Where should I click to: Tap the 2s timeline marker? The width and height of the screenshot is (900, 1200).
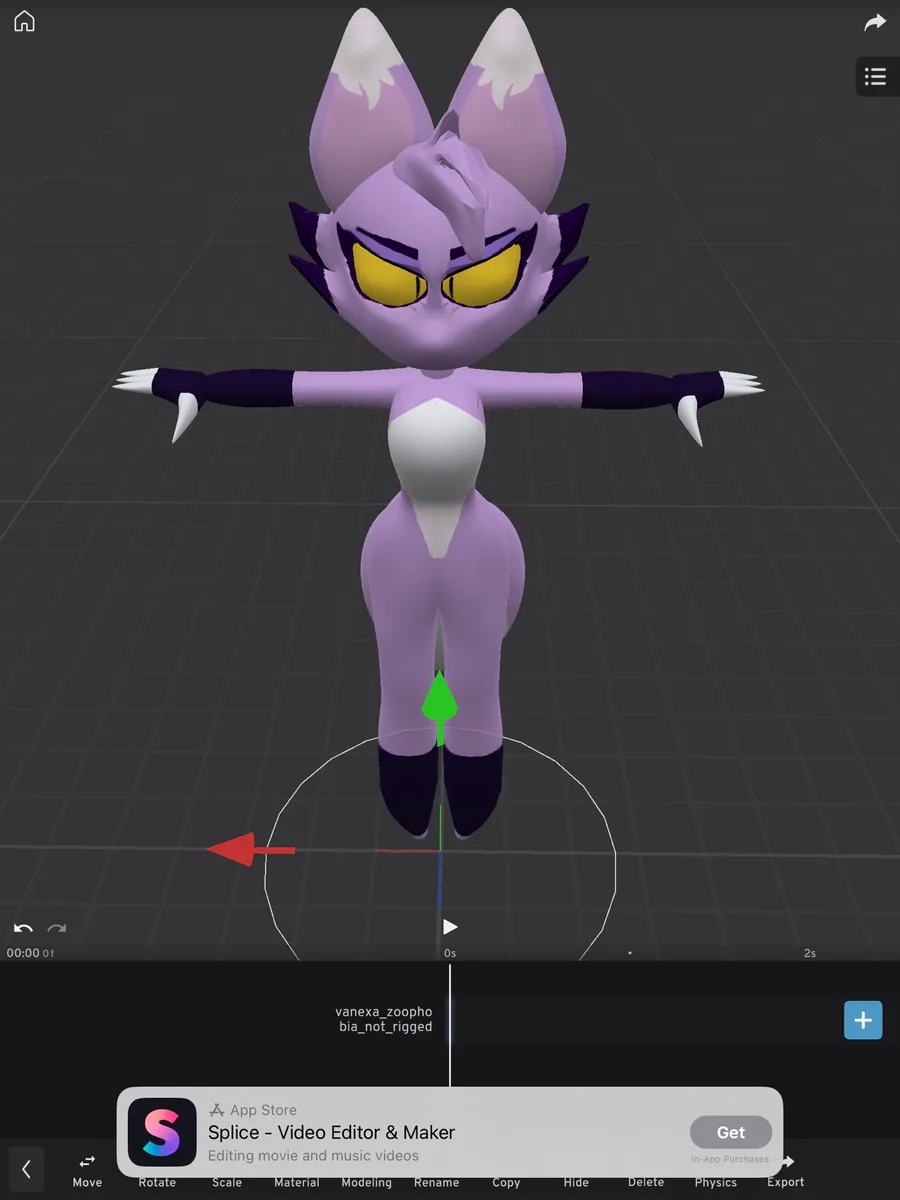[810, 953]
